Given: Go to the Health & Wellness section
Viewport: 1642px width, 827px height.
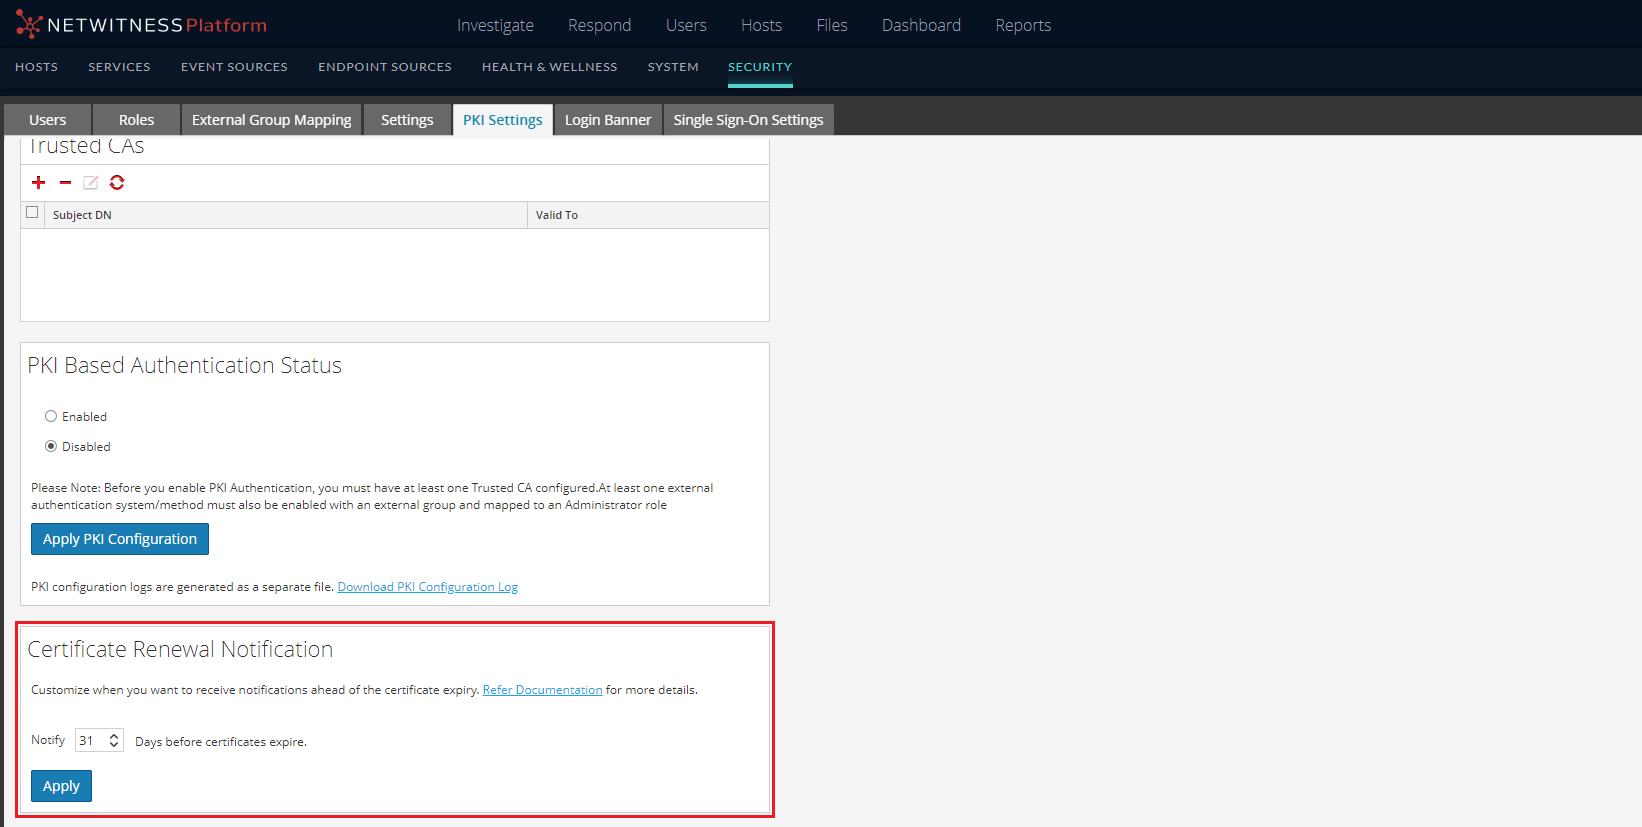Looking at the screenshot, I should coord(549,67).
